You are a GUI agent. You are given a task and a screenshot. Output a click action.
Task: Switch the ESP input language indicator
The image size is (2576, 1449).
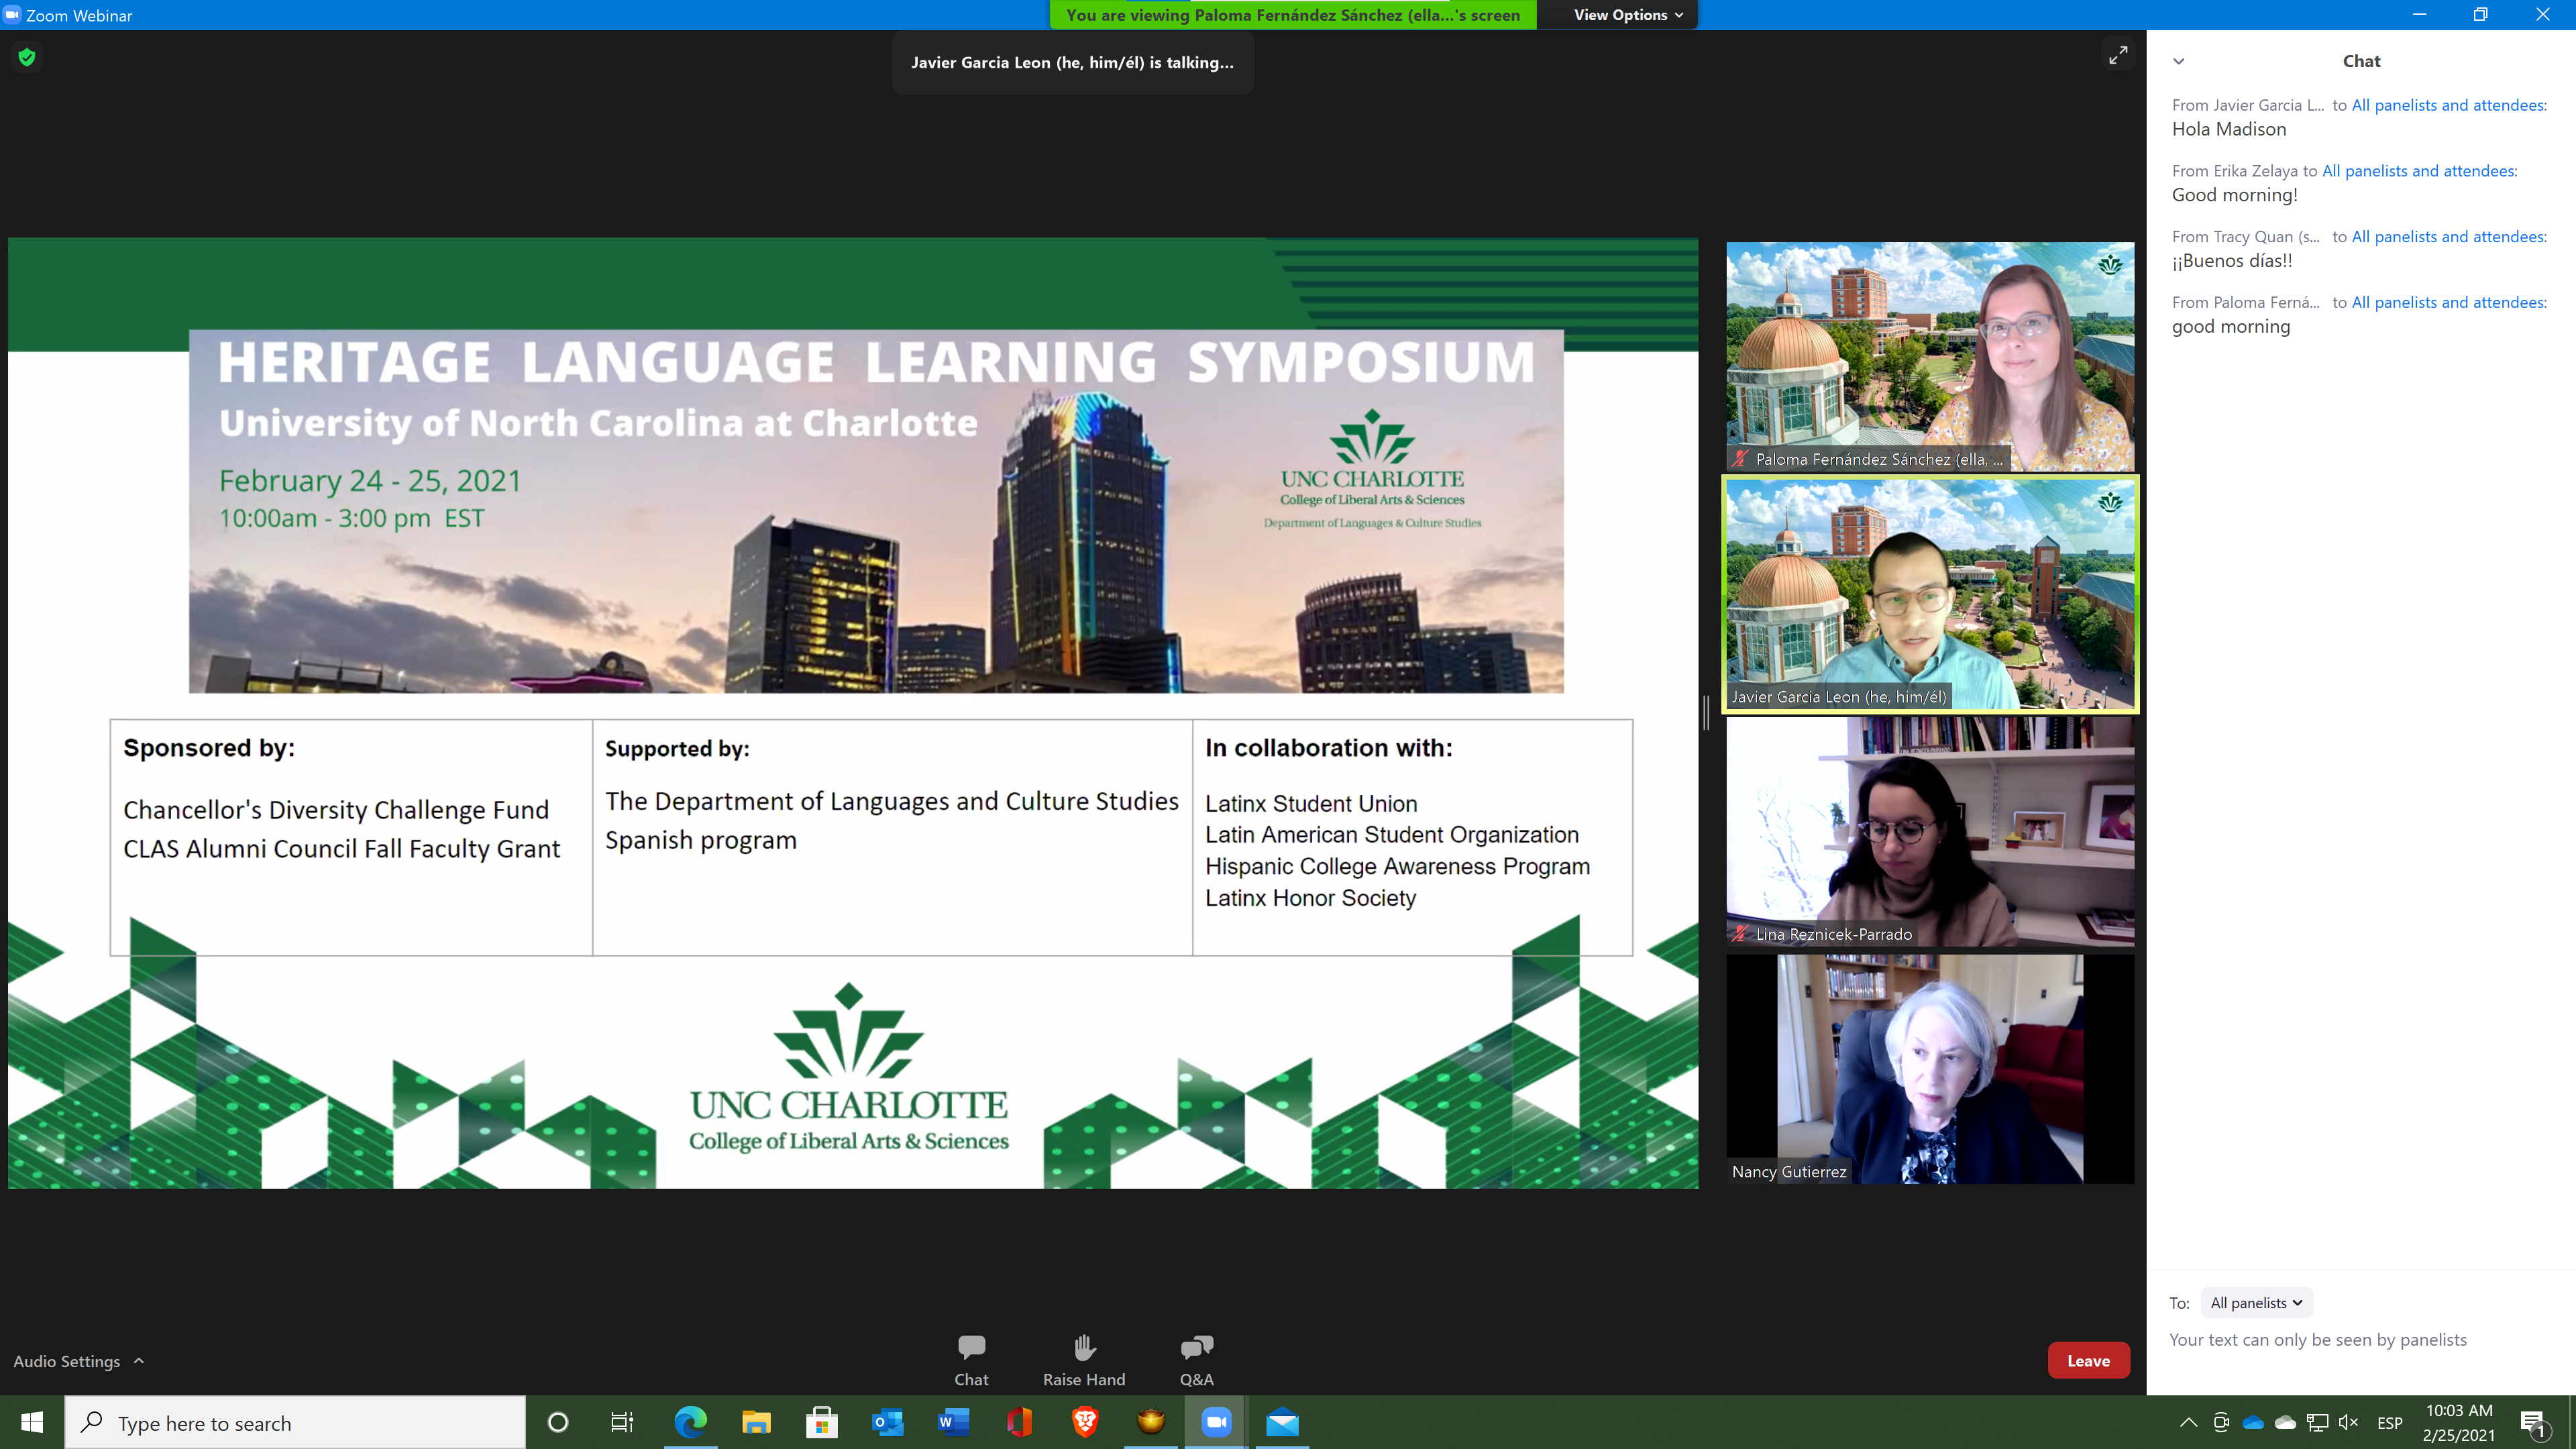pyautogui.click(x=2389, y=1422)
